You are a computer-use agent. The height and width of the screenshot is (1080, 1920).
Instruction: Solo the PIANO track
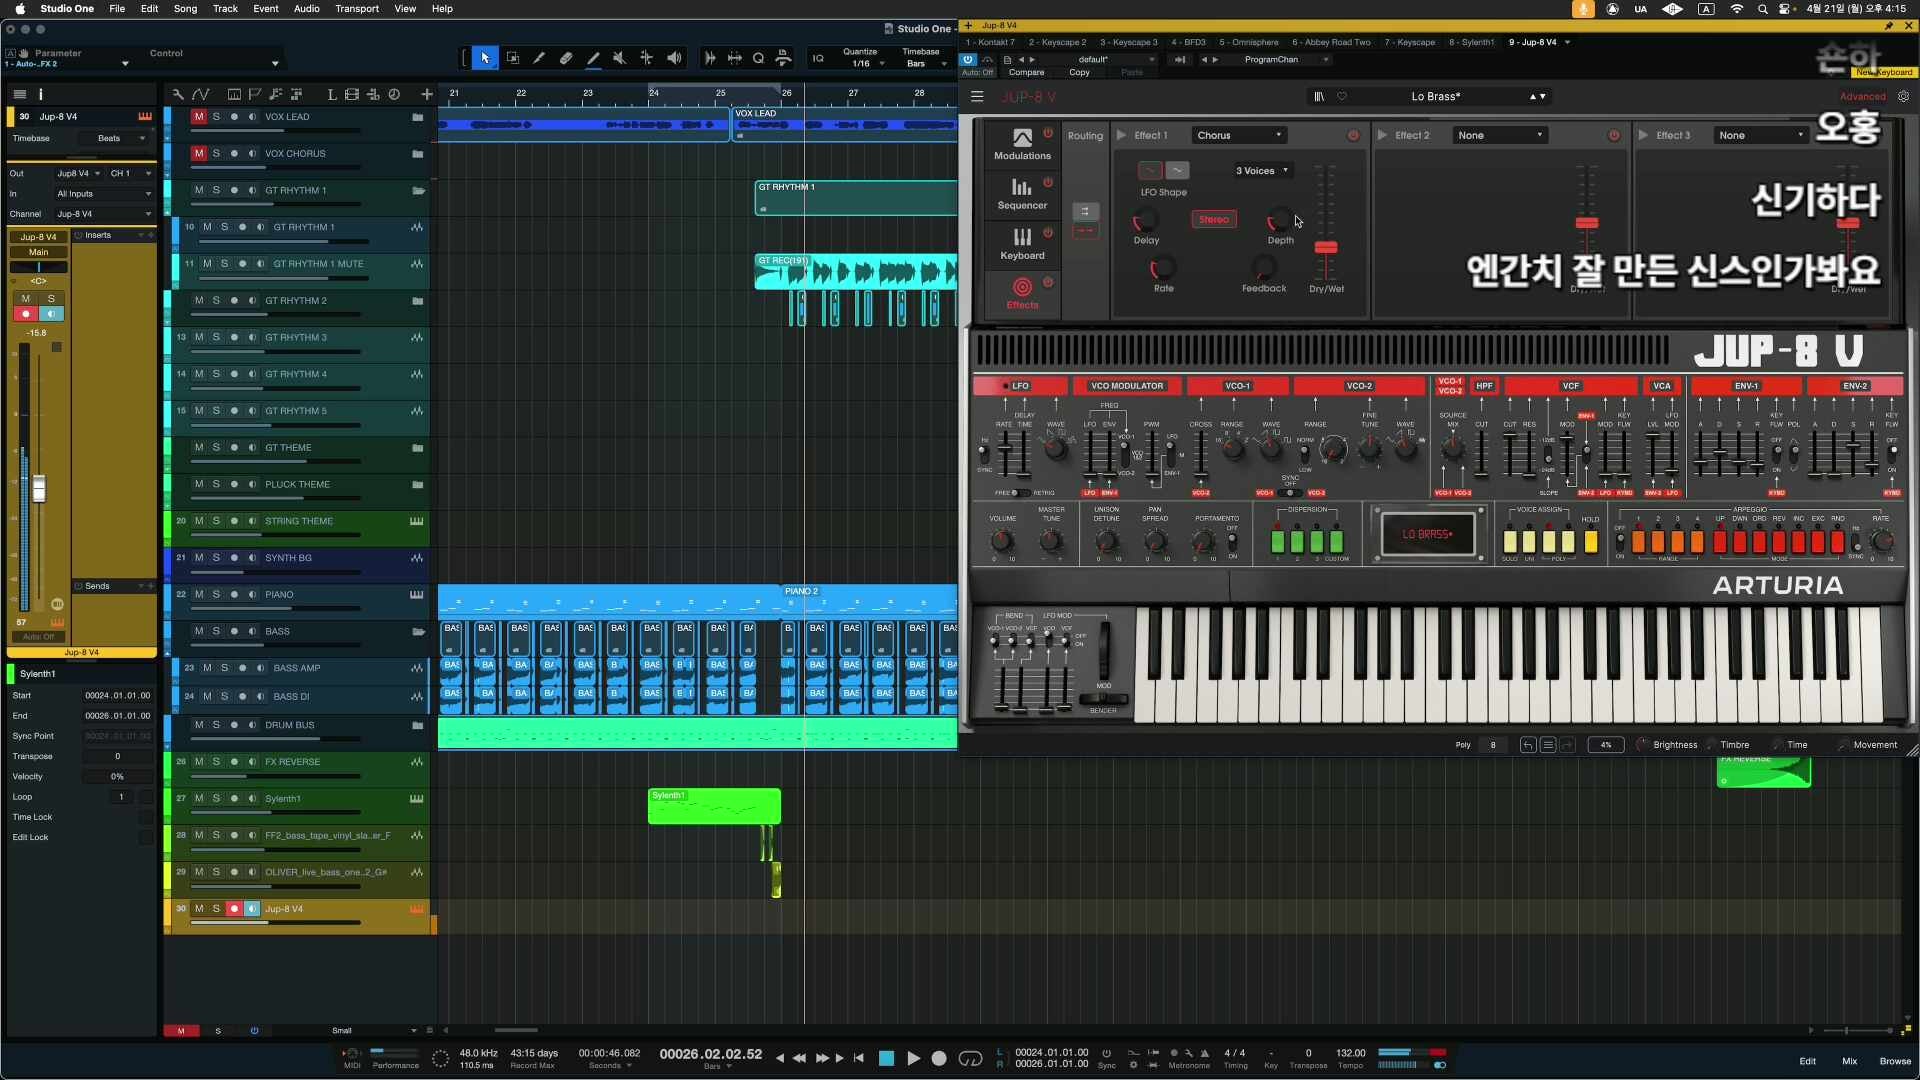click(x=216, y=595)
